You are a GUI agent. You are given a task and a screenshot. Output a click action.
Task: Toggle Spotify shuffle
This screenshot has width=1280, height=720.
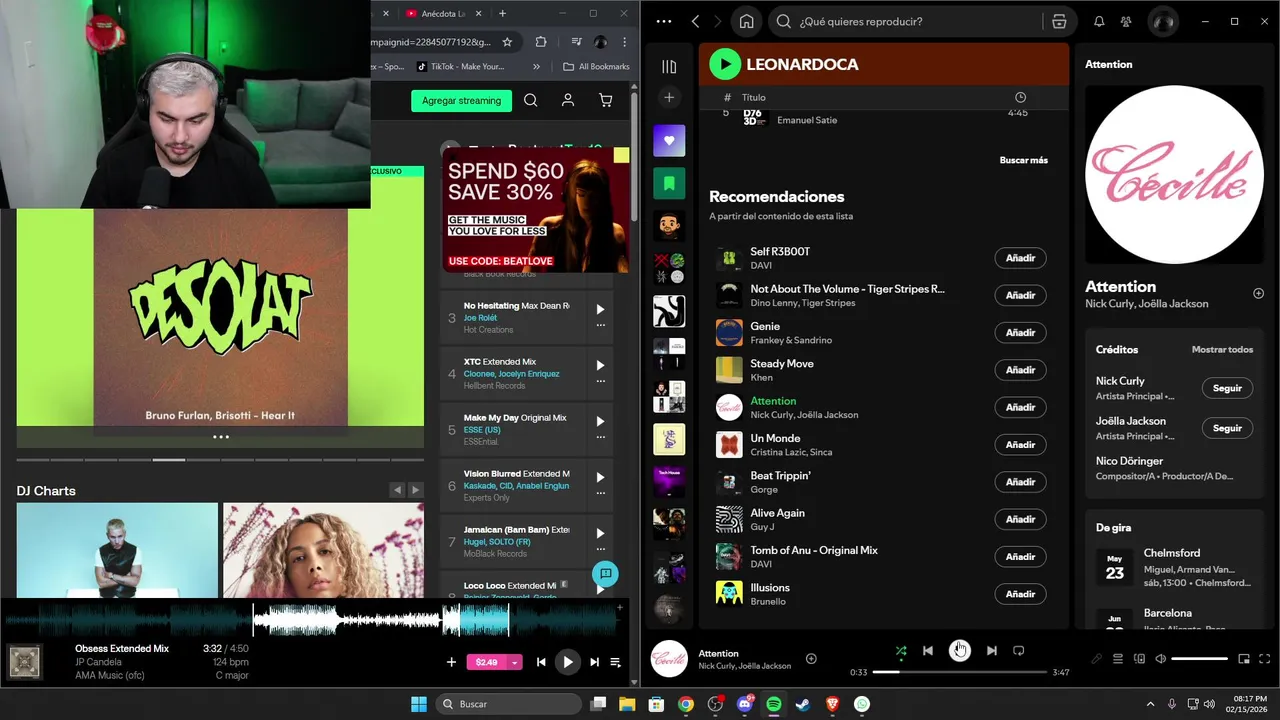pos(900,651)
